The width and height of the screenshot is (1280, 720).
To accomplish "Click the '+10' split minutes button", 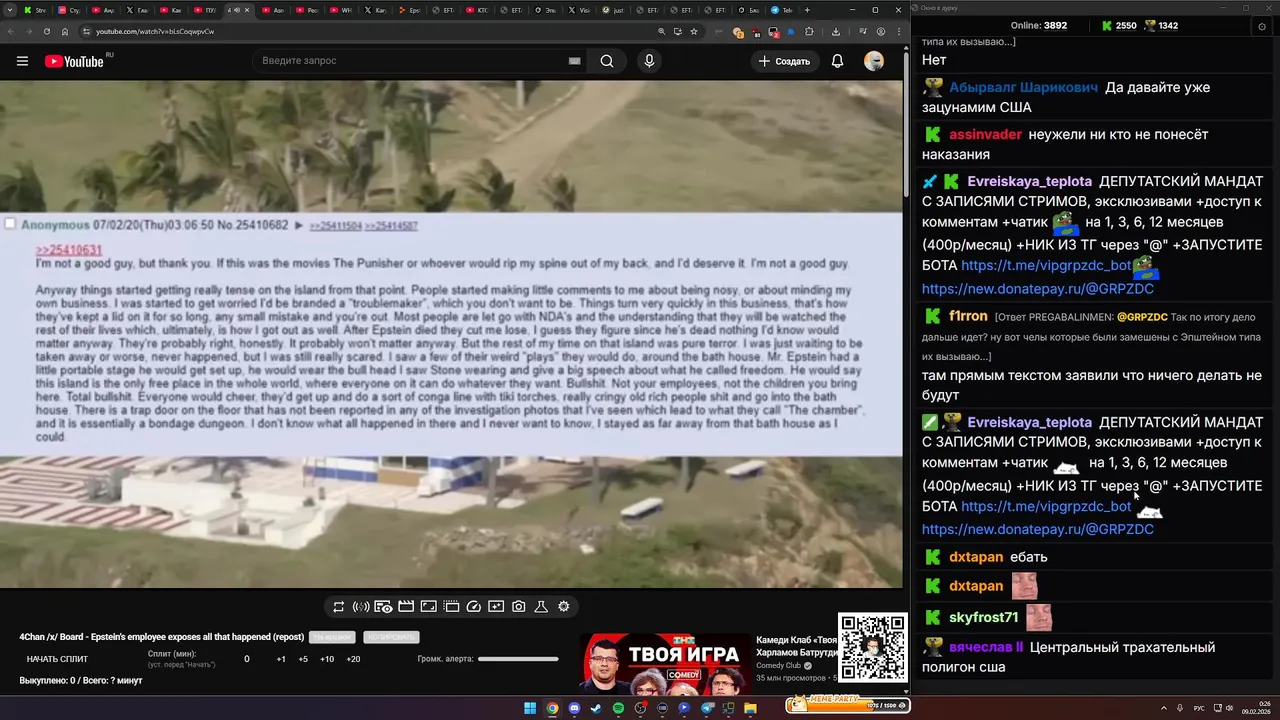I will (327, 659).
